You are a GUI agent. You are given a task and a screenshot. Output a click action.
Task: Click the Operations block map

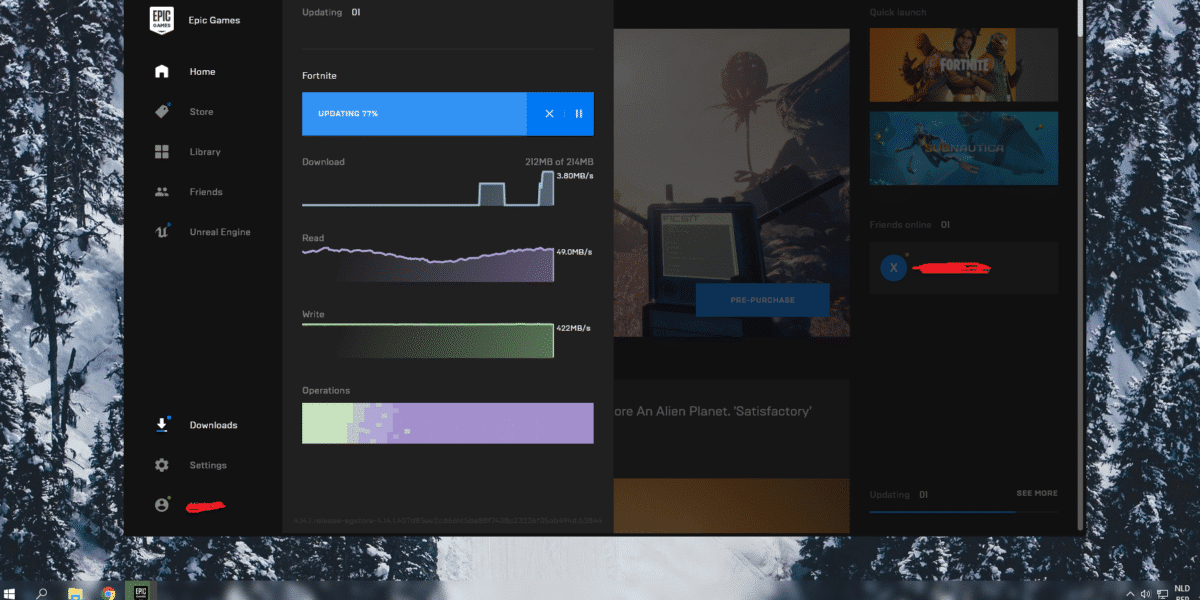(448, 423)
